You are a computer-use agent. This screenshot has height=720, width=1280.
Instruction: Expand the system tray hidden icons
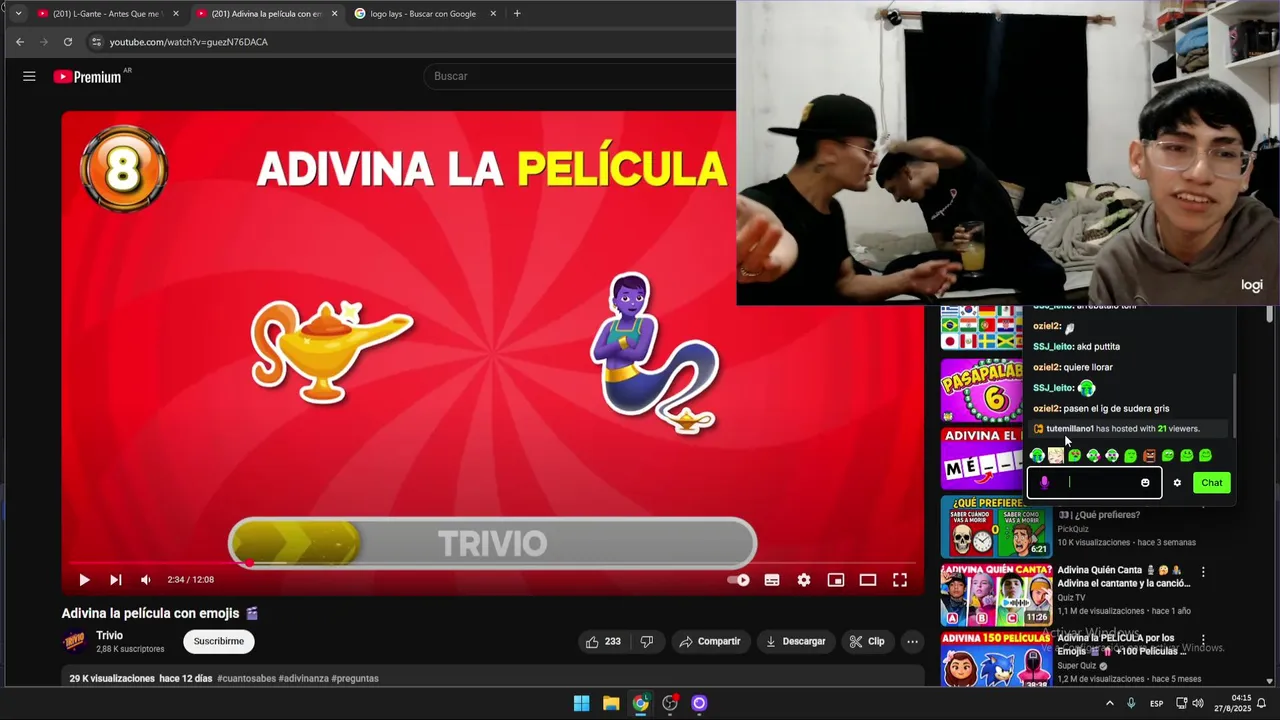(1109, 703)
